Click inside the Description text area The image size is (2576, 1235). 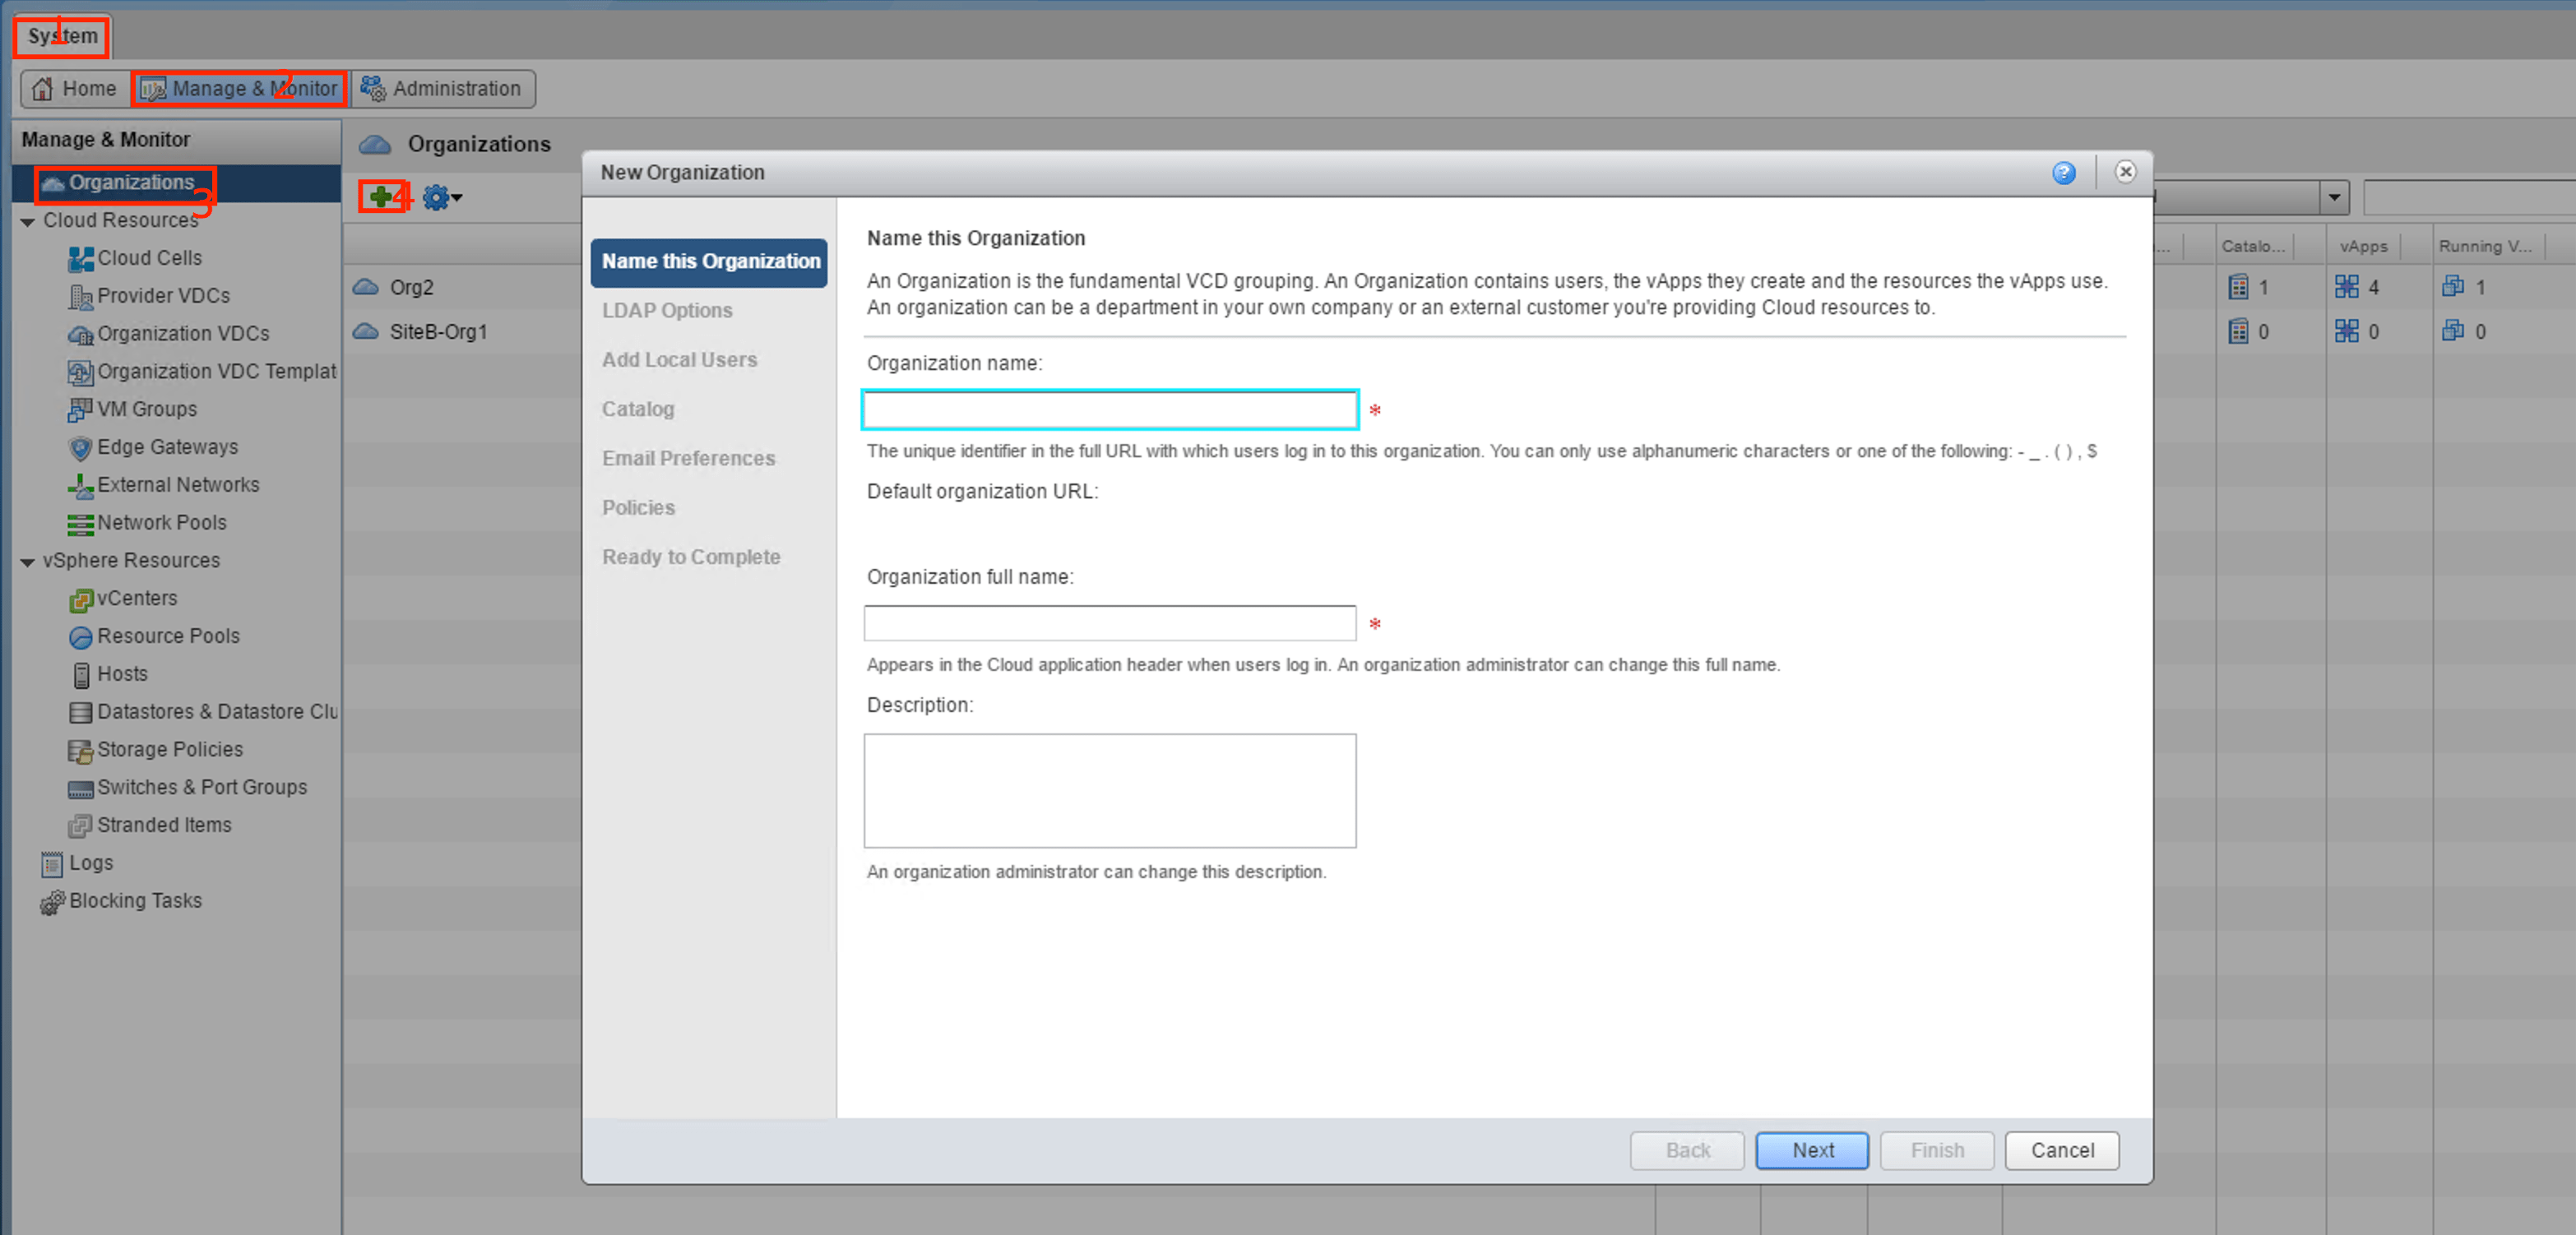(1109, 791)
